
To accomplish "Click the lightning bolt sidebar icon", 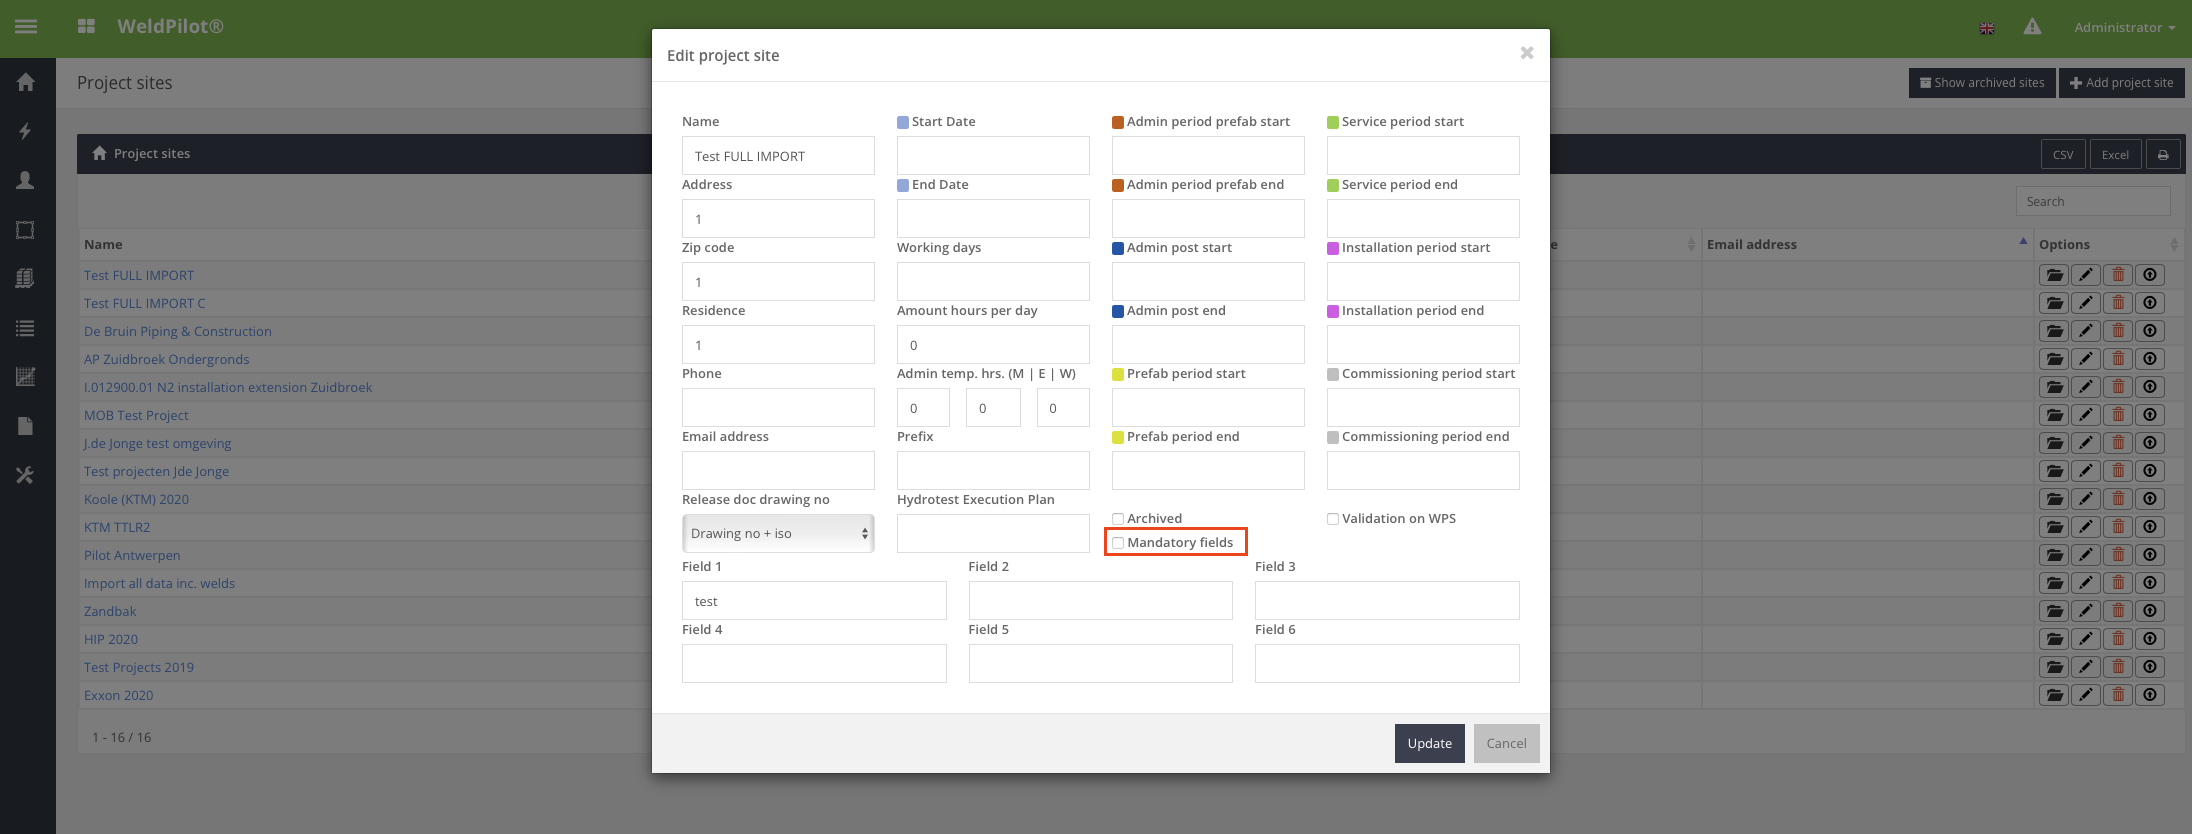I will pyautogui.click(x=26, y=131).
